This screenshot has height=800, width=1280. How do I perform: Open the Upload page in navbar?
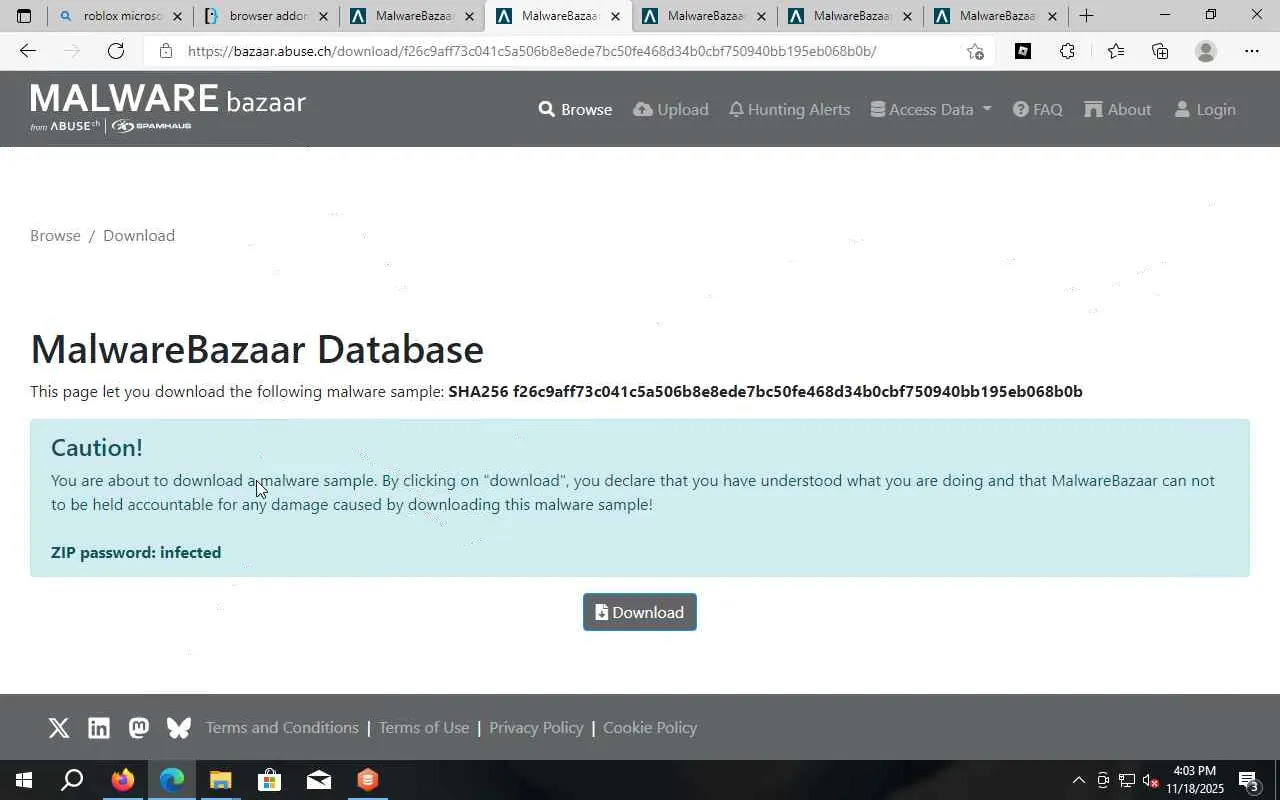(671, 109)
